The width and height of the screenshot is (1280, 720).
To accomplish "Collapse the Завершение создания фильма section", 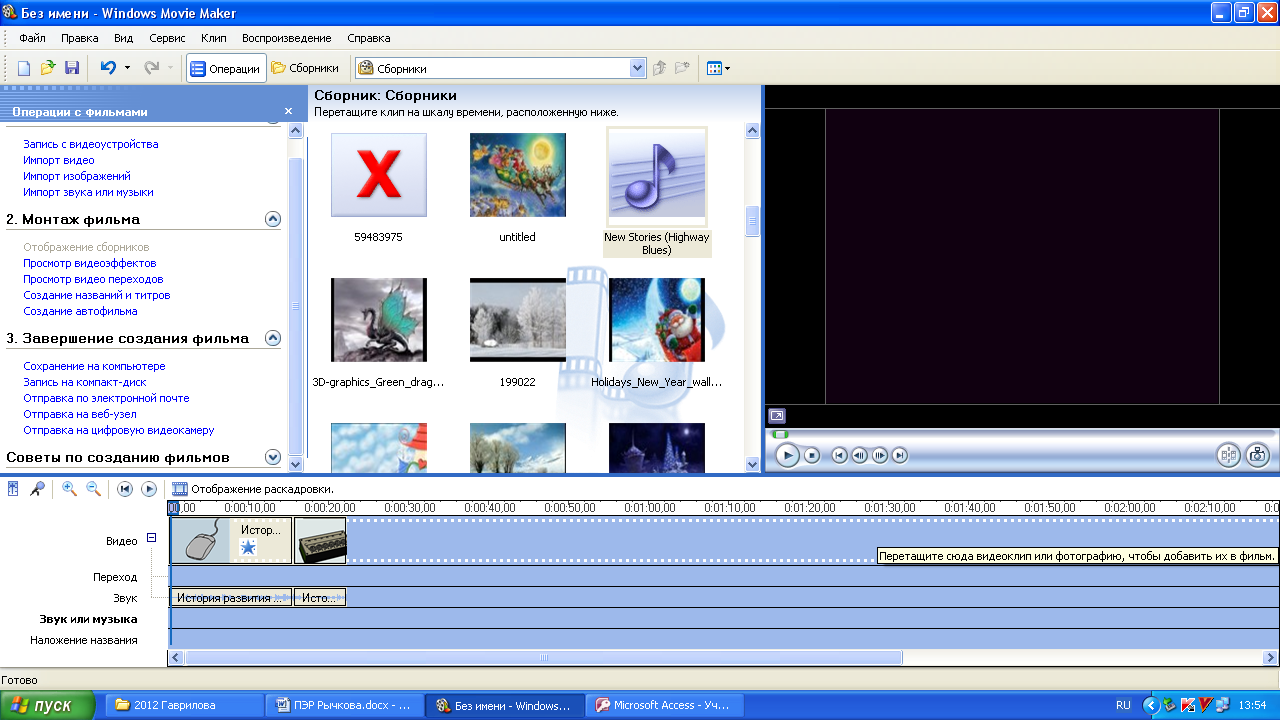I will click(272, 338).
